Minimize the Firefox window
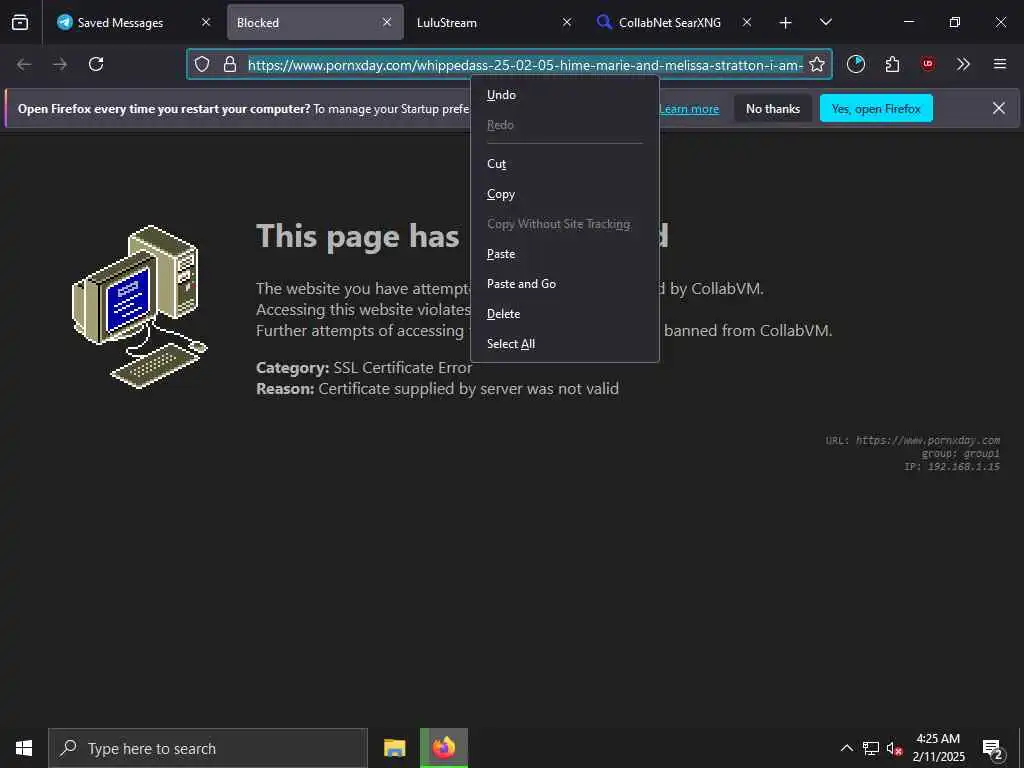The image size is (1024, 768). tap(908, 22)
